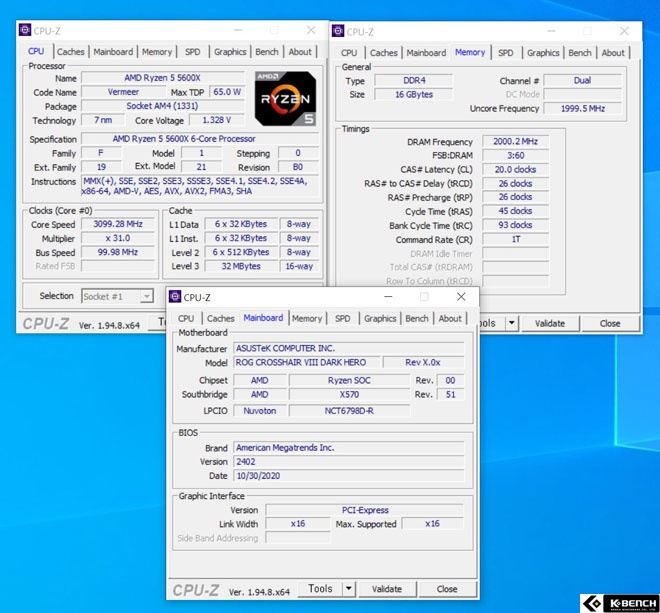Select the Mainboard tab in the front window
The height and width of the screenshot is (613, 660).
point(263,318)
